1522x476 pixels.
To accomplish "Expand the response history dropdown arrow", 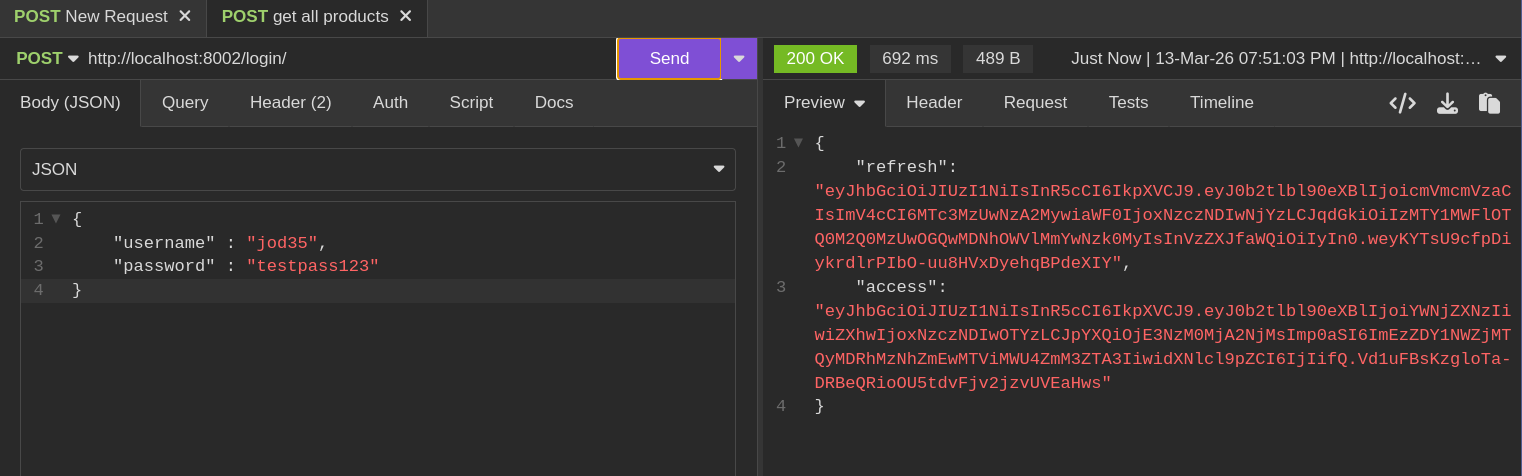I will [x=1500, y=58].
